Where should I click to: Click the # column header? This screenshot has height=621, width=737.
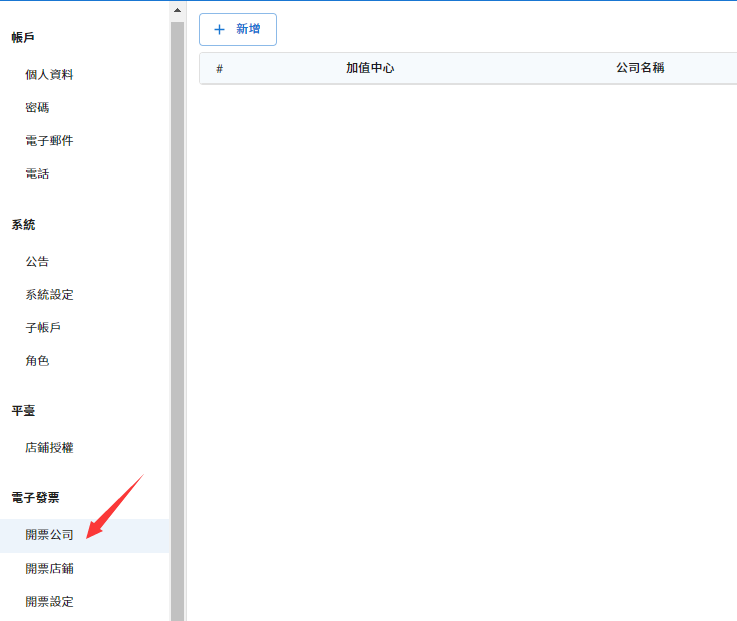click(220, 69)
